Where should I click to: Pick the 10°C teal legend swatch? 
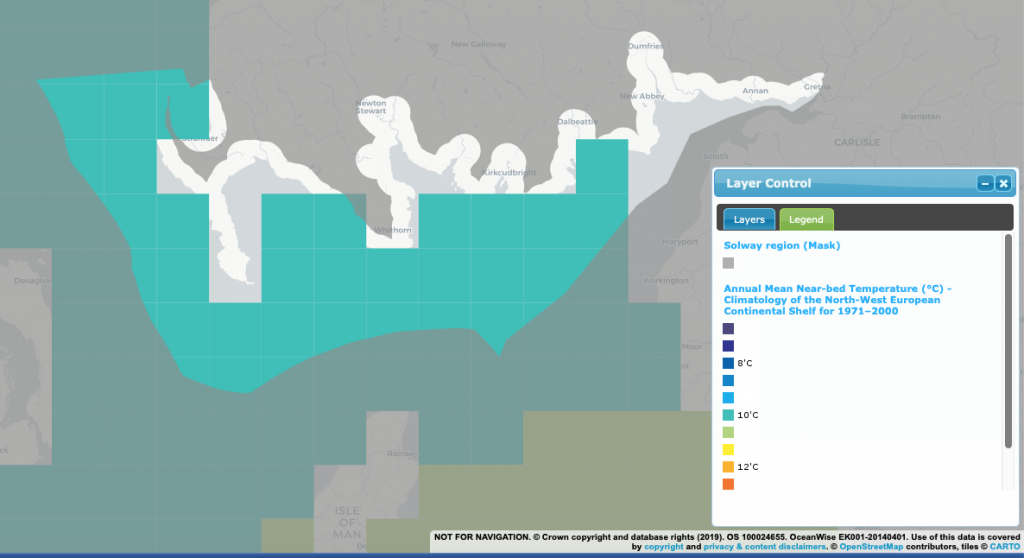point(728,415)
